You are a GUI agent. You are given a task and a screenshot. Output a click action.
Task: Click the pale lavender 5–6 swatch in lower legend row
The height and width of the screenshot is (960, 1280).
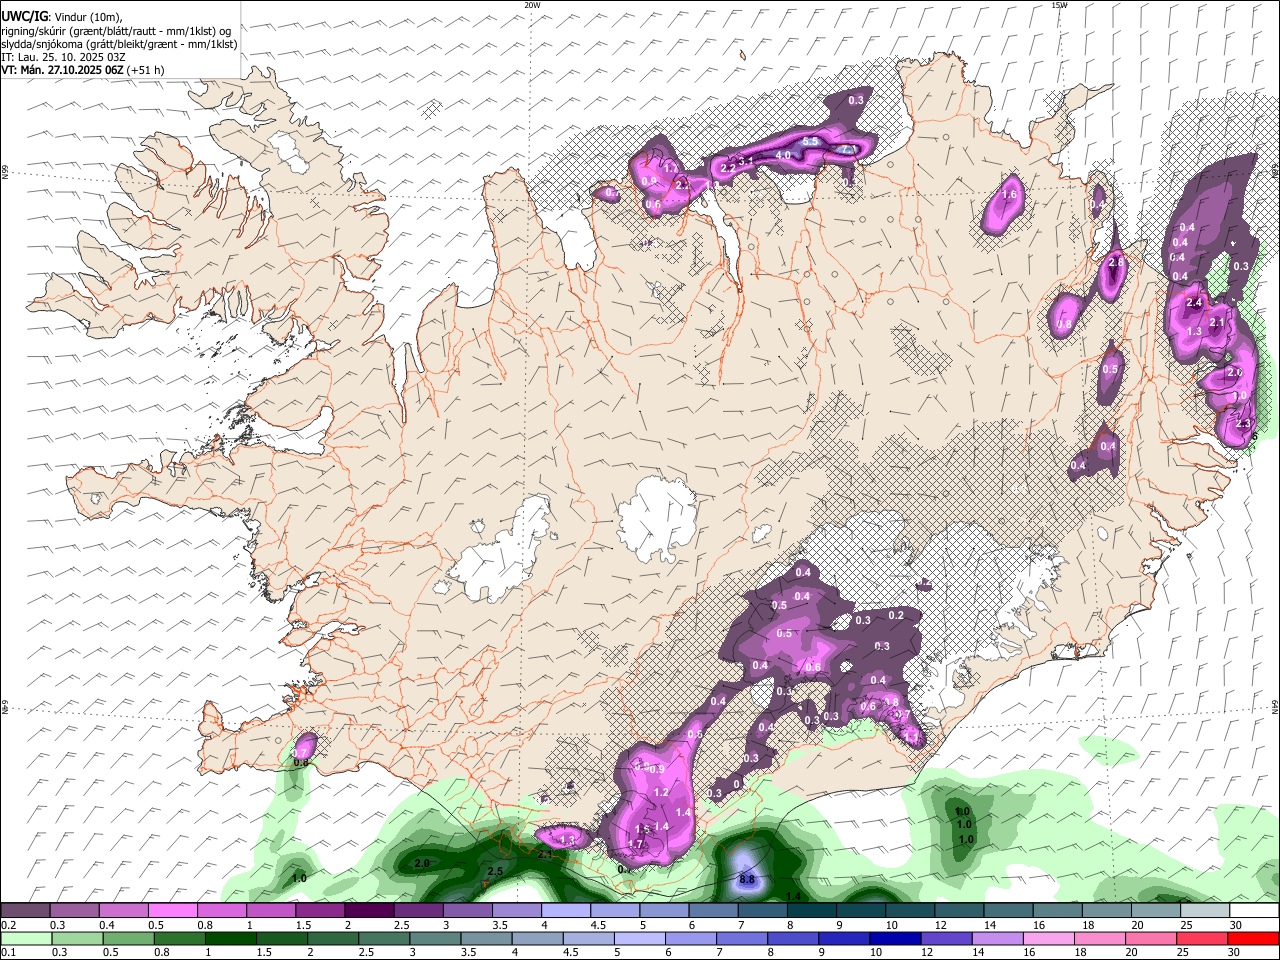[639, 937]
